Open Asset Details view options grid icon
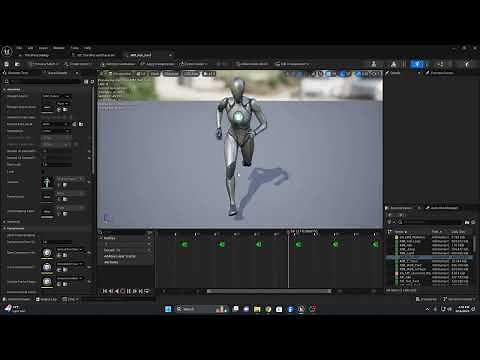This screenshot has height=360, width=480. [x=86, y=82]
